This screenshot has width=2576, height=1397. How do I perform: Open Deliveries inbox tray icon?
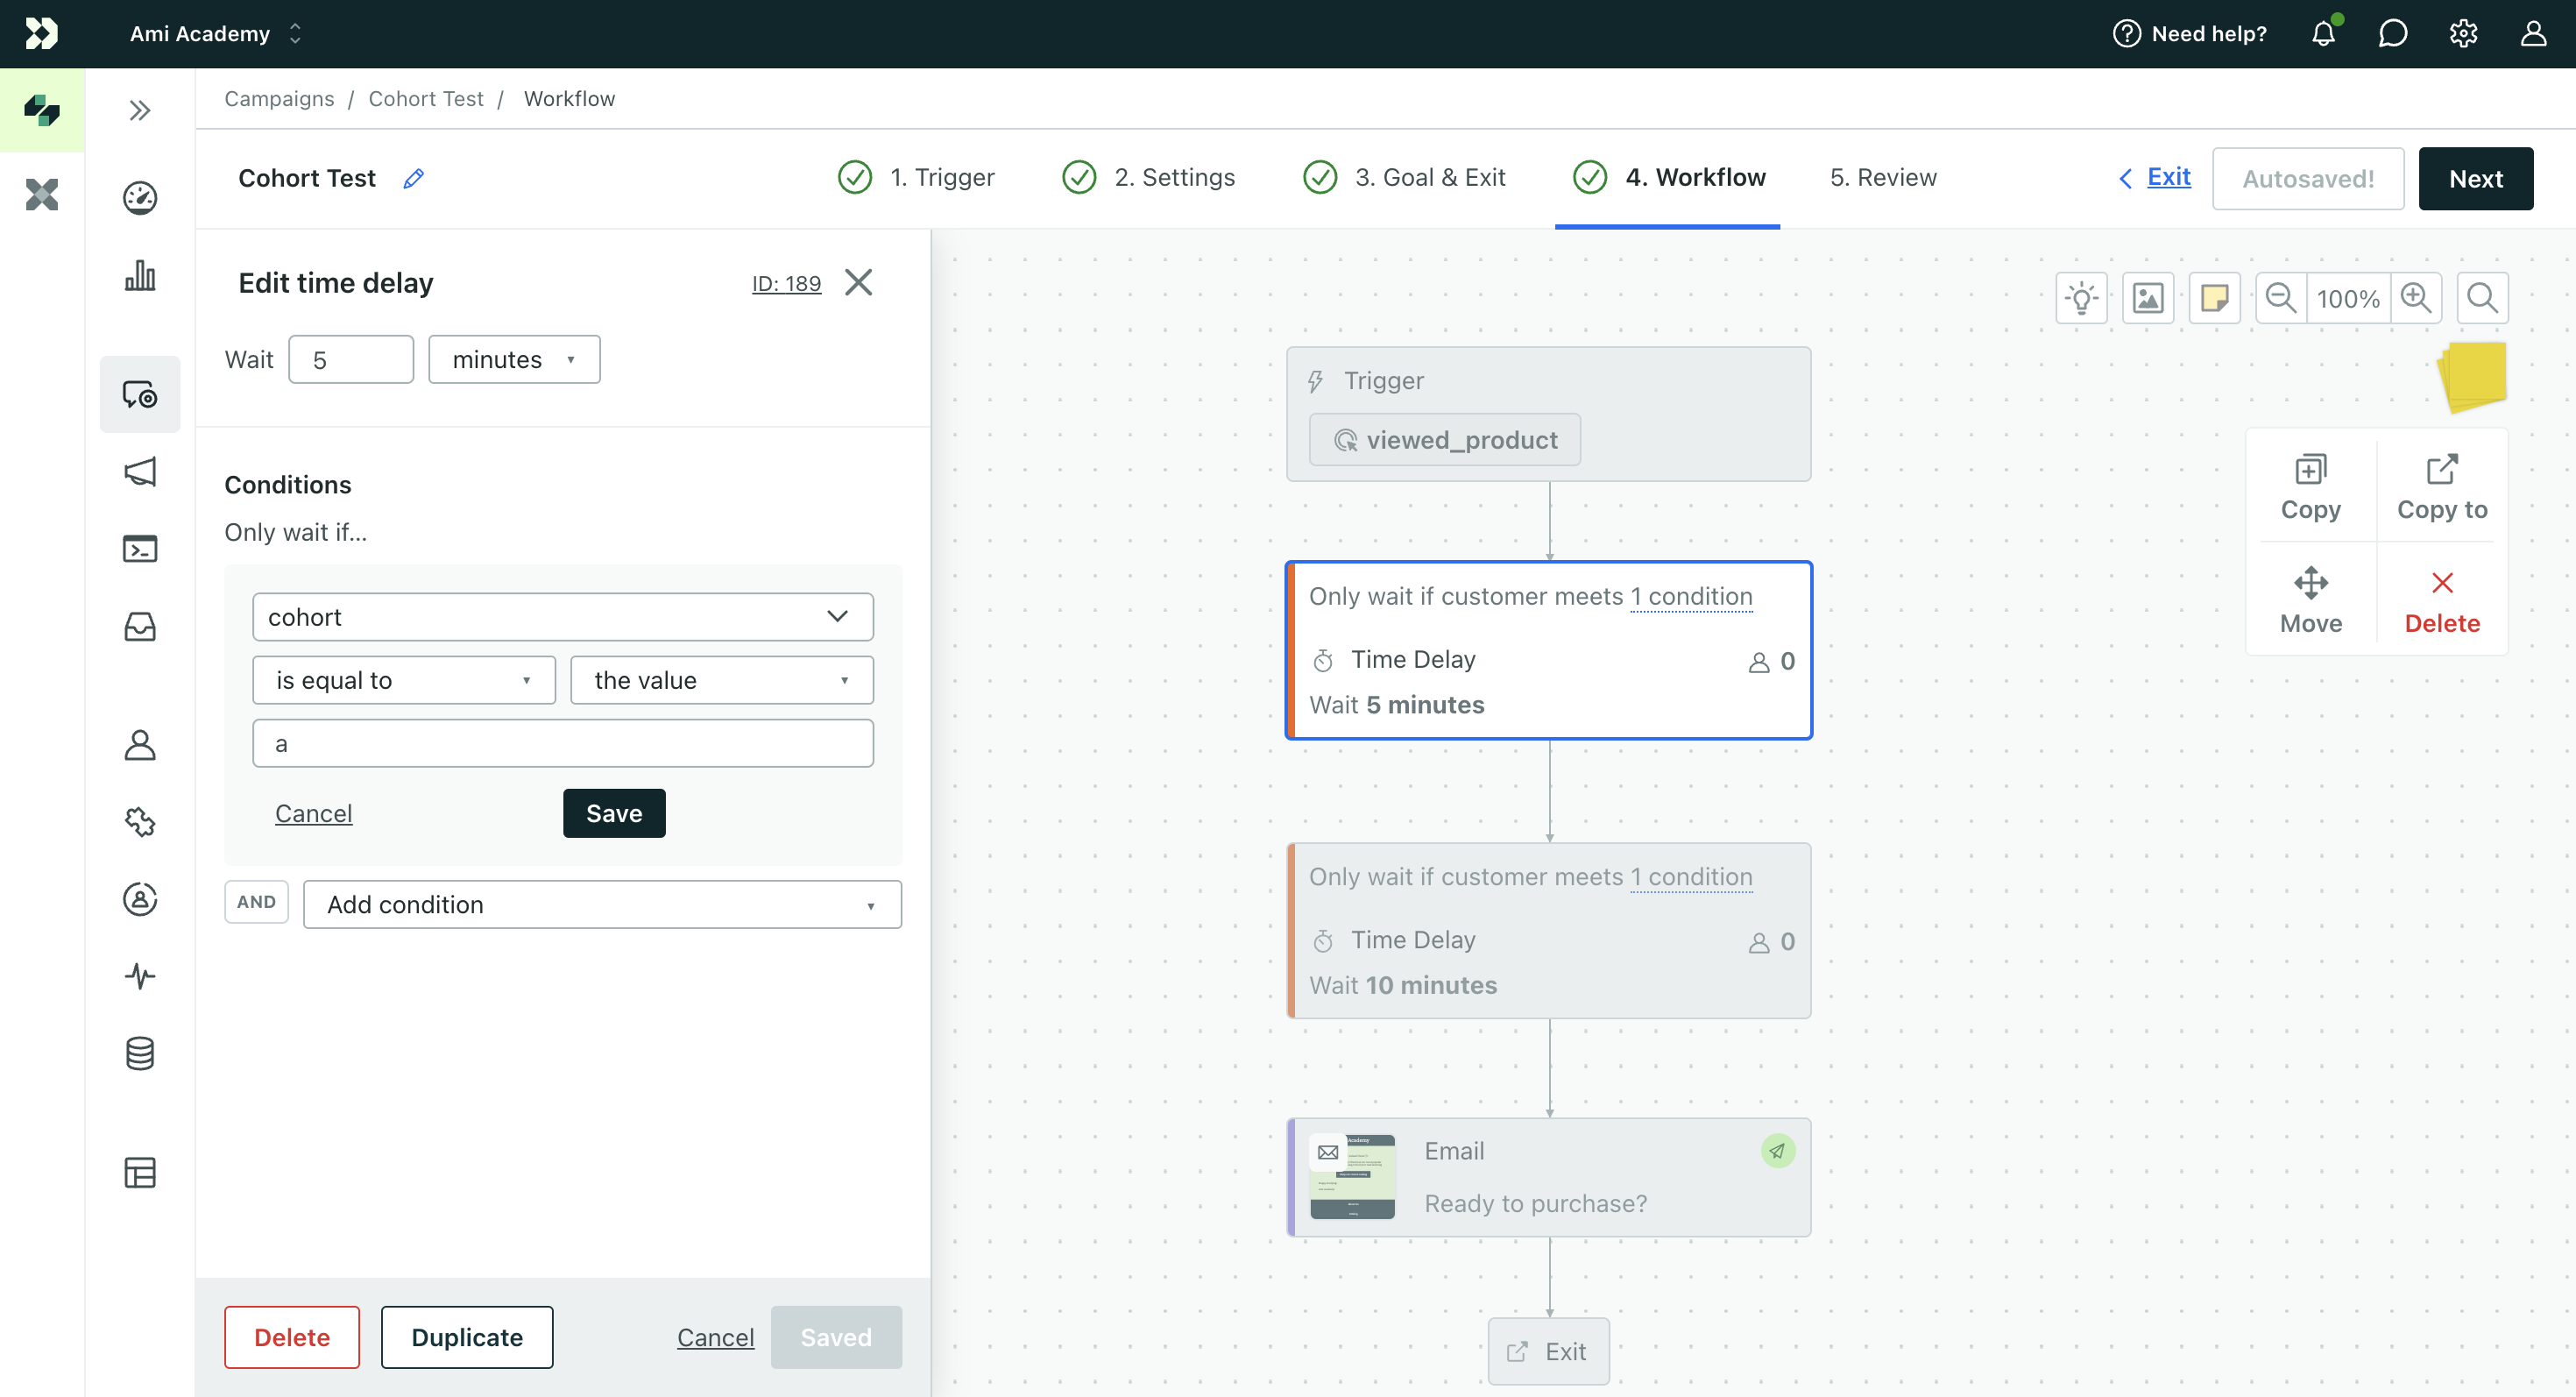pyautogui.click(x=140, y=627)
